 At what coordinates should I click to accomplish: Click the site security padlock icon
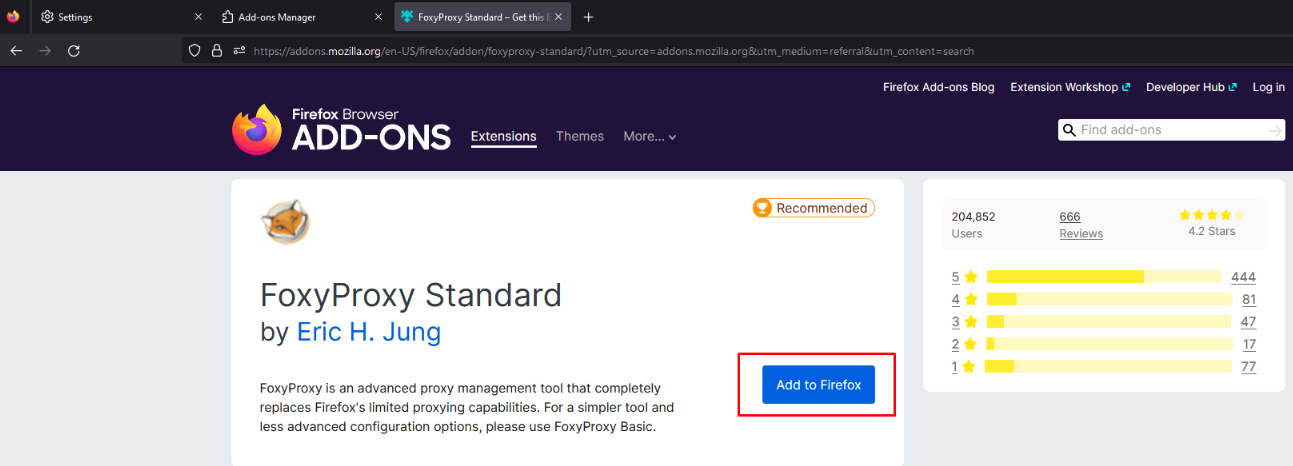[216, 51]
